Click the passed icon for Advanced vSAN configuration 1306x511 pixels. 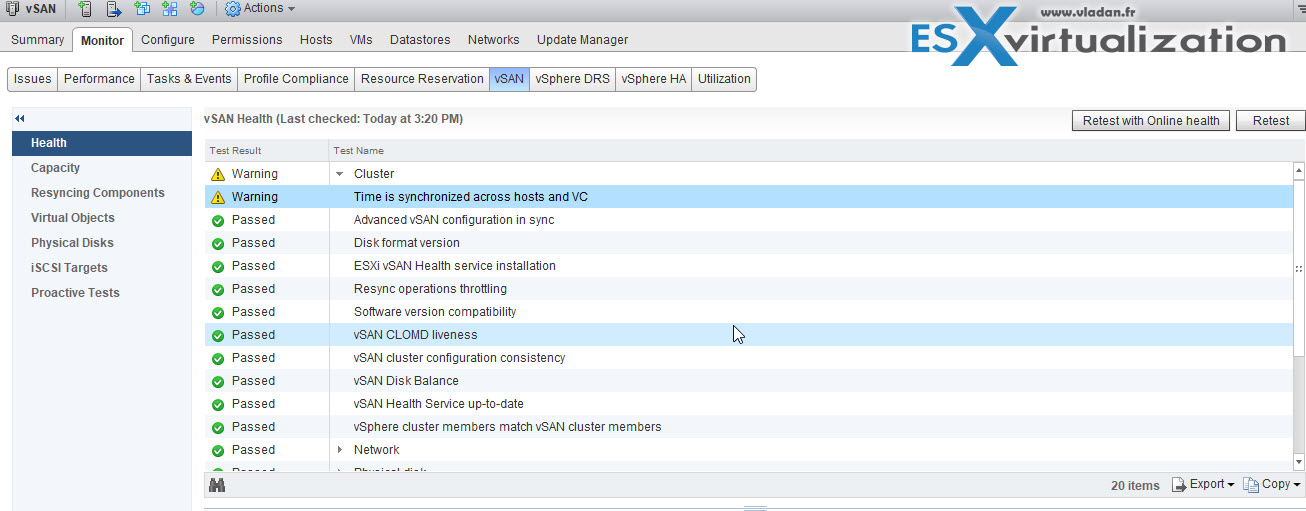(x=218, y=220)
